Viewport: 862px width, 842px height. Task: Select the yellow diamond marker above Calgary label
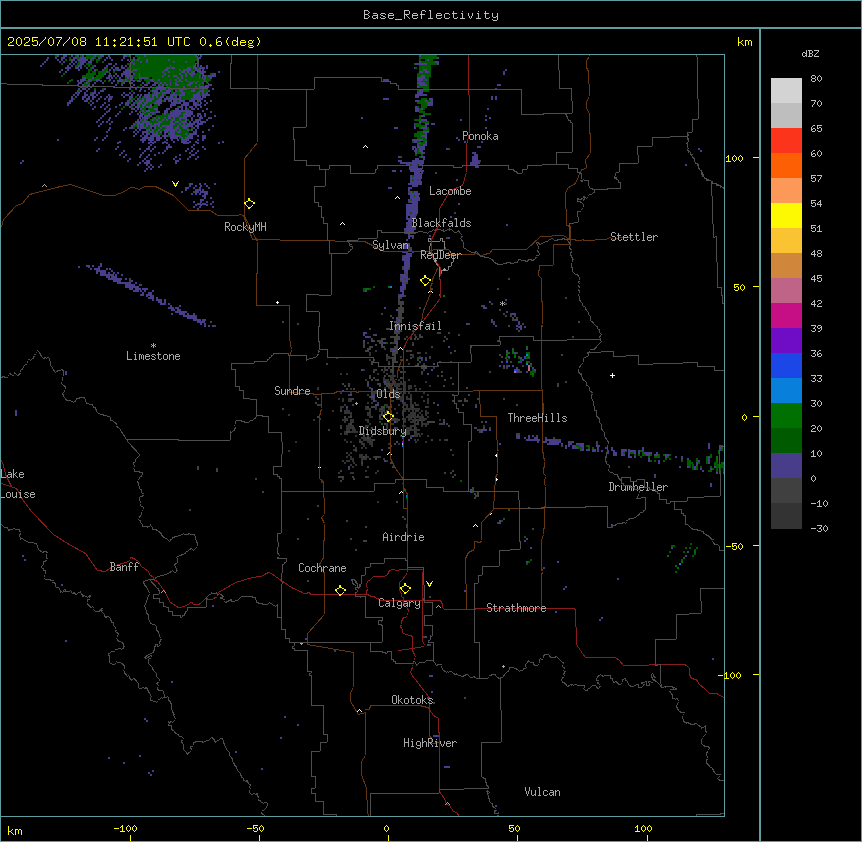pyautogui.click(x=405, y=589)
